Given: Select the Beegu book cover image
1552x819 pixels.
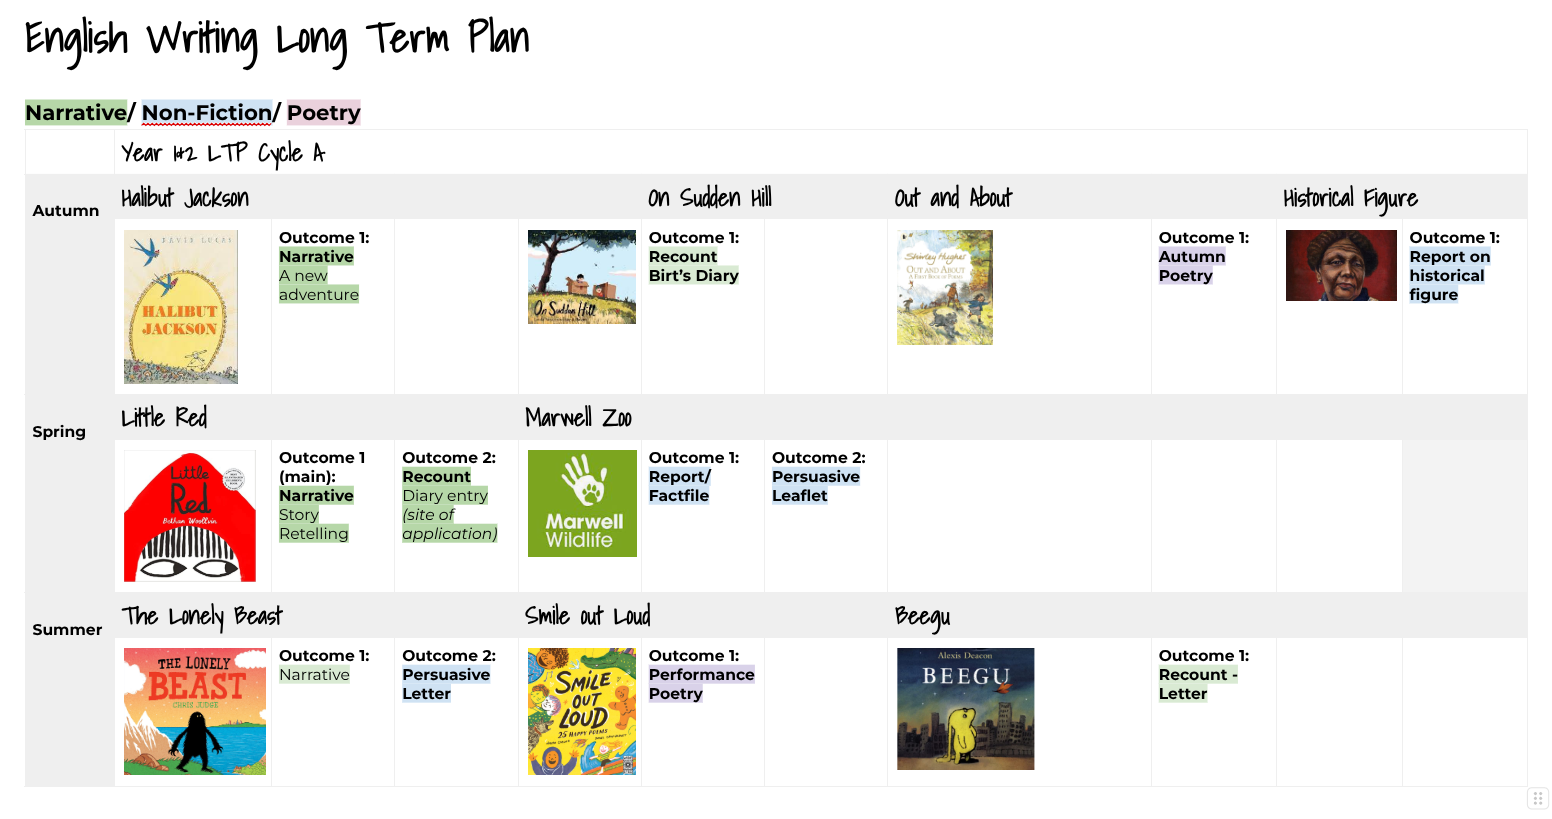Looking at the screenshot, I should 965,709.
